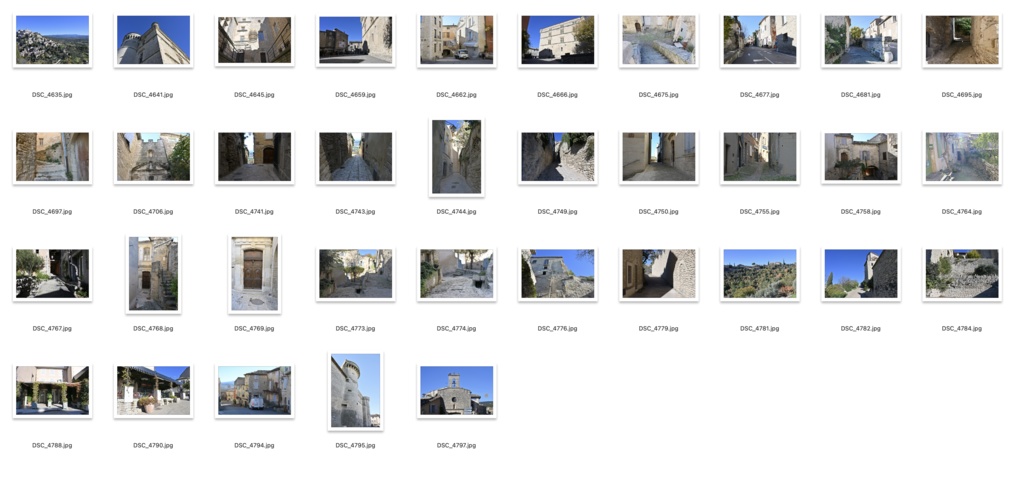Click the DSC_4755.jpg image

(760, 157)
